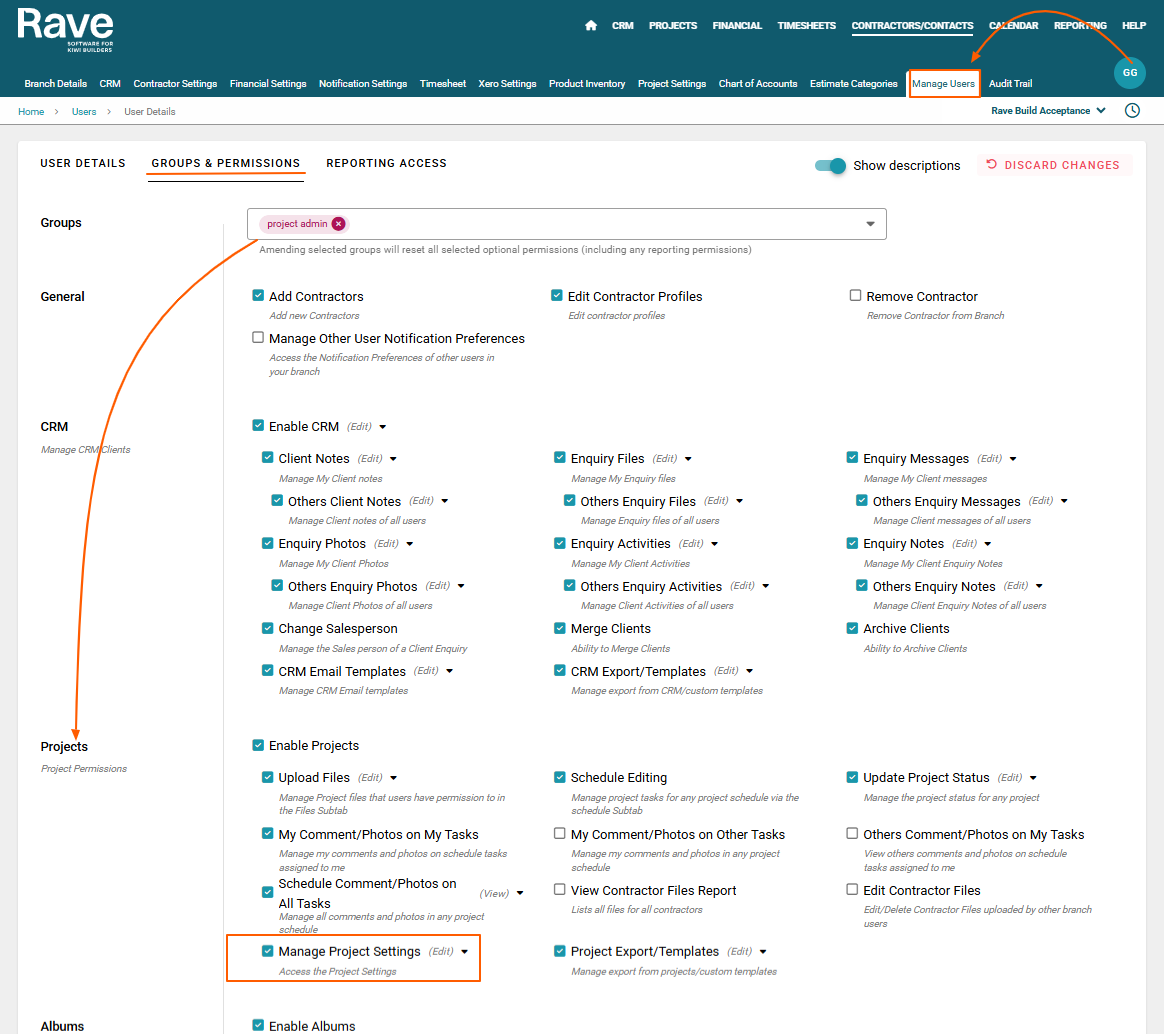Open CRM Email Templates Edit dropdown

[450, 671]
